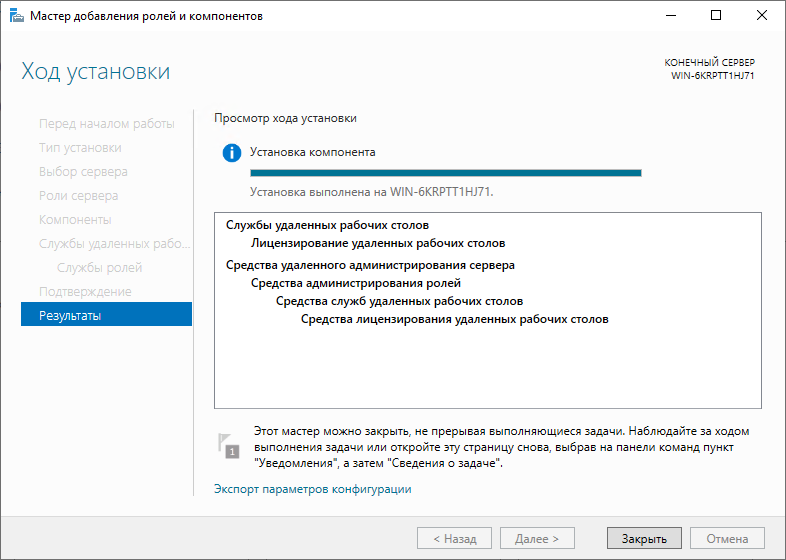This screenshot has width=786, height=560.
Task: Click the КОНЕЧНЫЙ СЕРВЕР label
Action: (x=709, y=63)
